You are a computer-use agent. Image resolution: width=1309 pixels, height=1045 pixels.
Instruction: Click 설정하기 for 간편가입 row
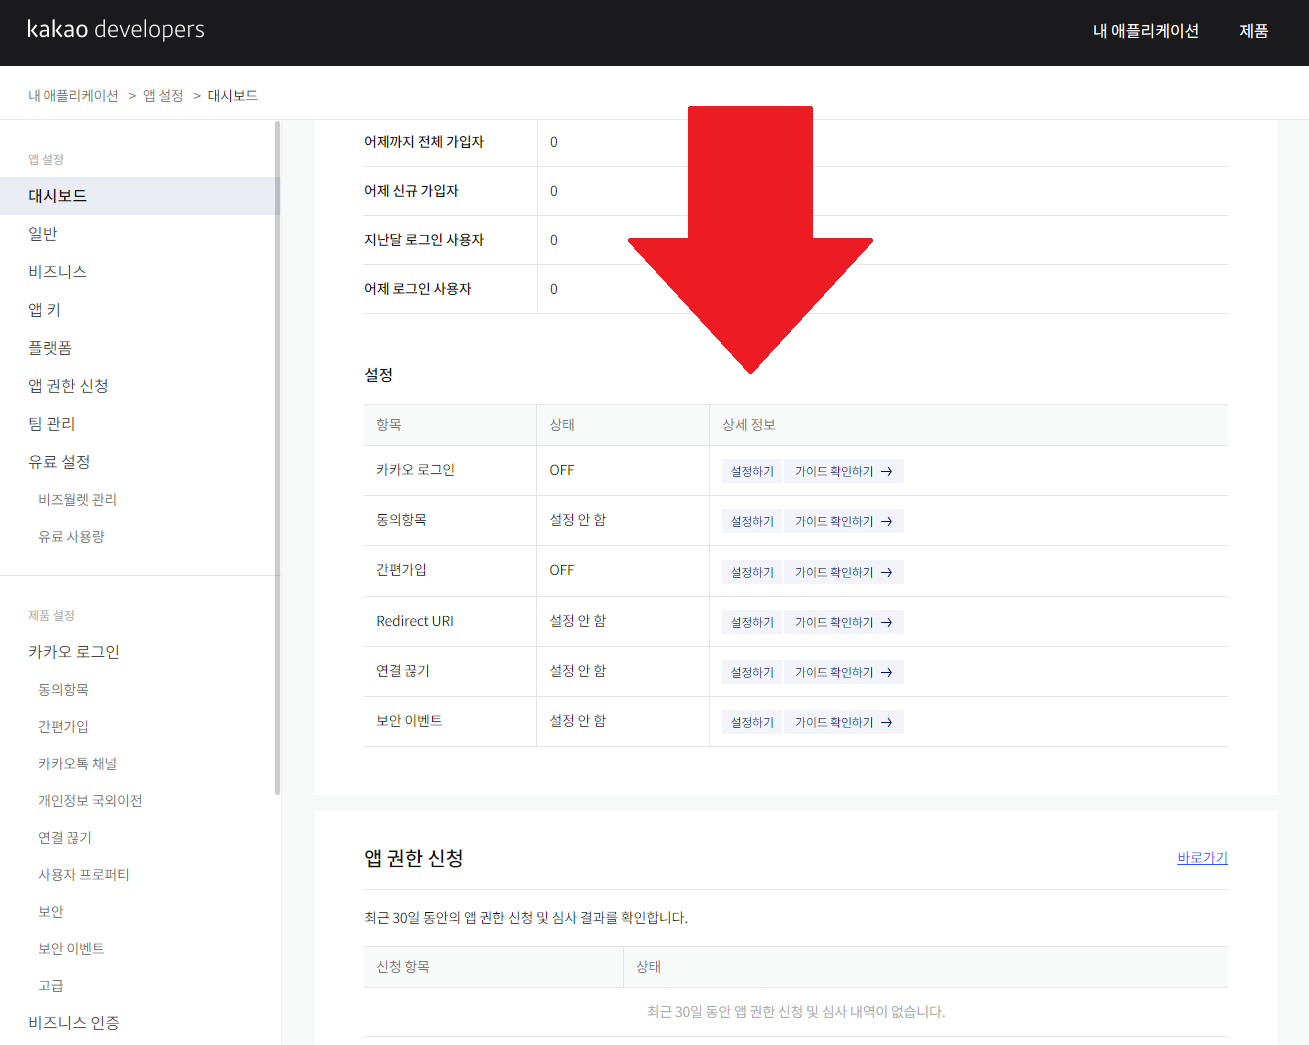tap(752, 572)
